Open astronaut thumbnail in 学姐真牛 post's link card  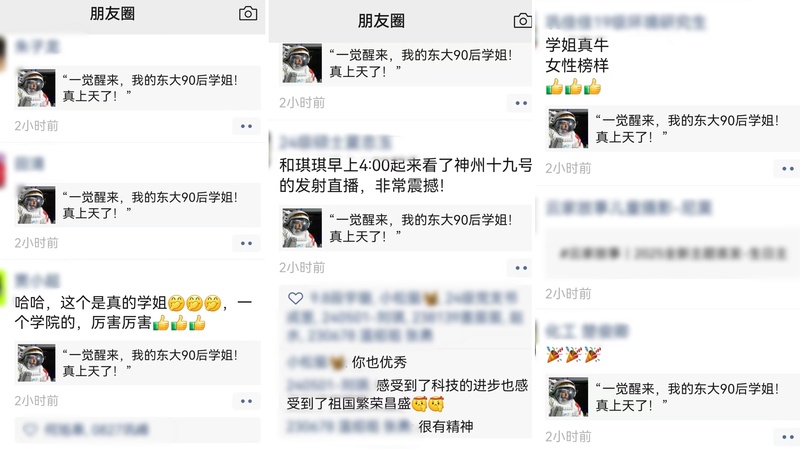(x=568, y=129)
